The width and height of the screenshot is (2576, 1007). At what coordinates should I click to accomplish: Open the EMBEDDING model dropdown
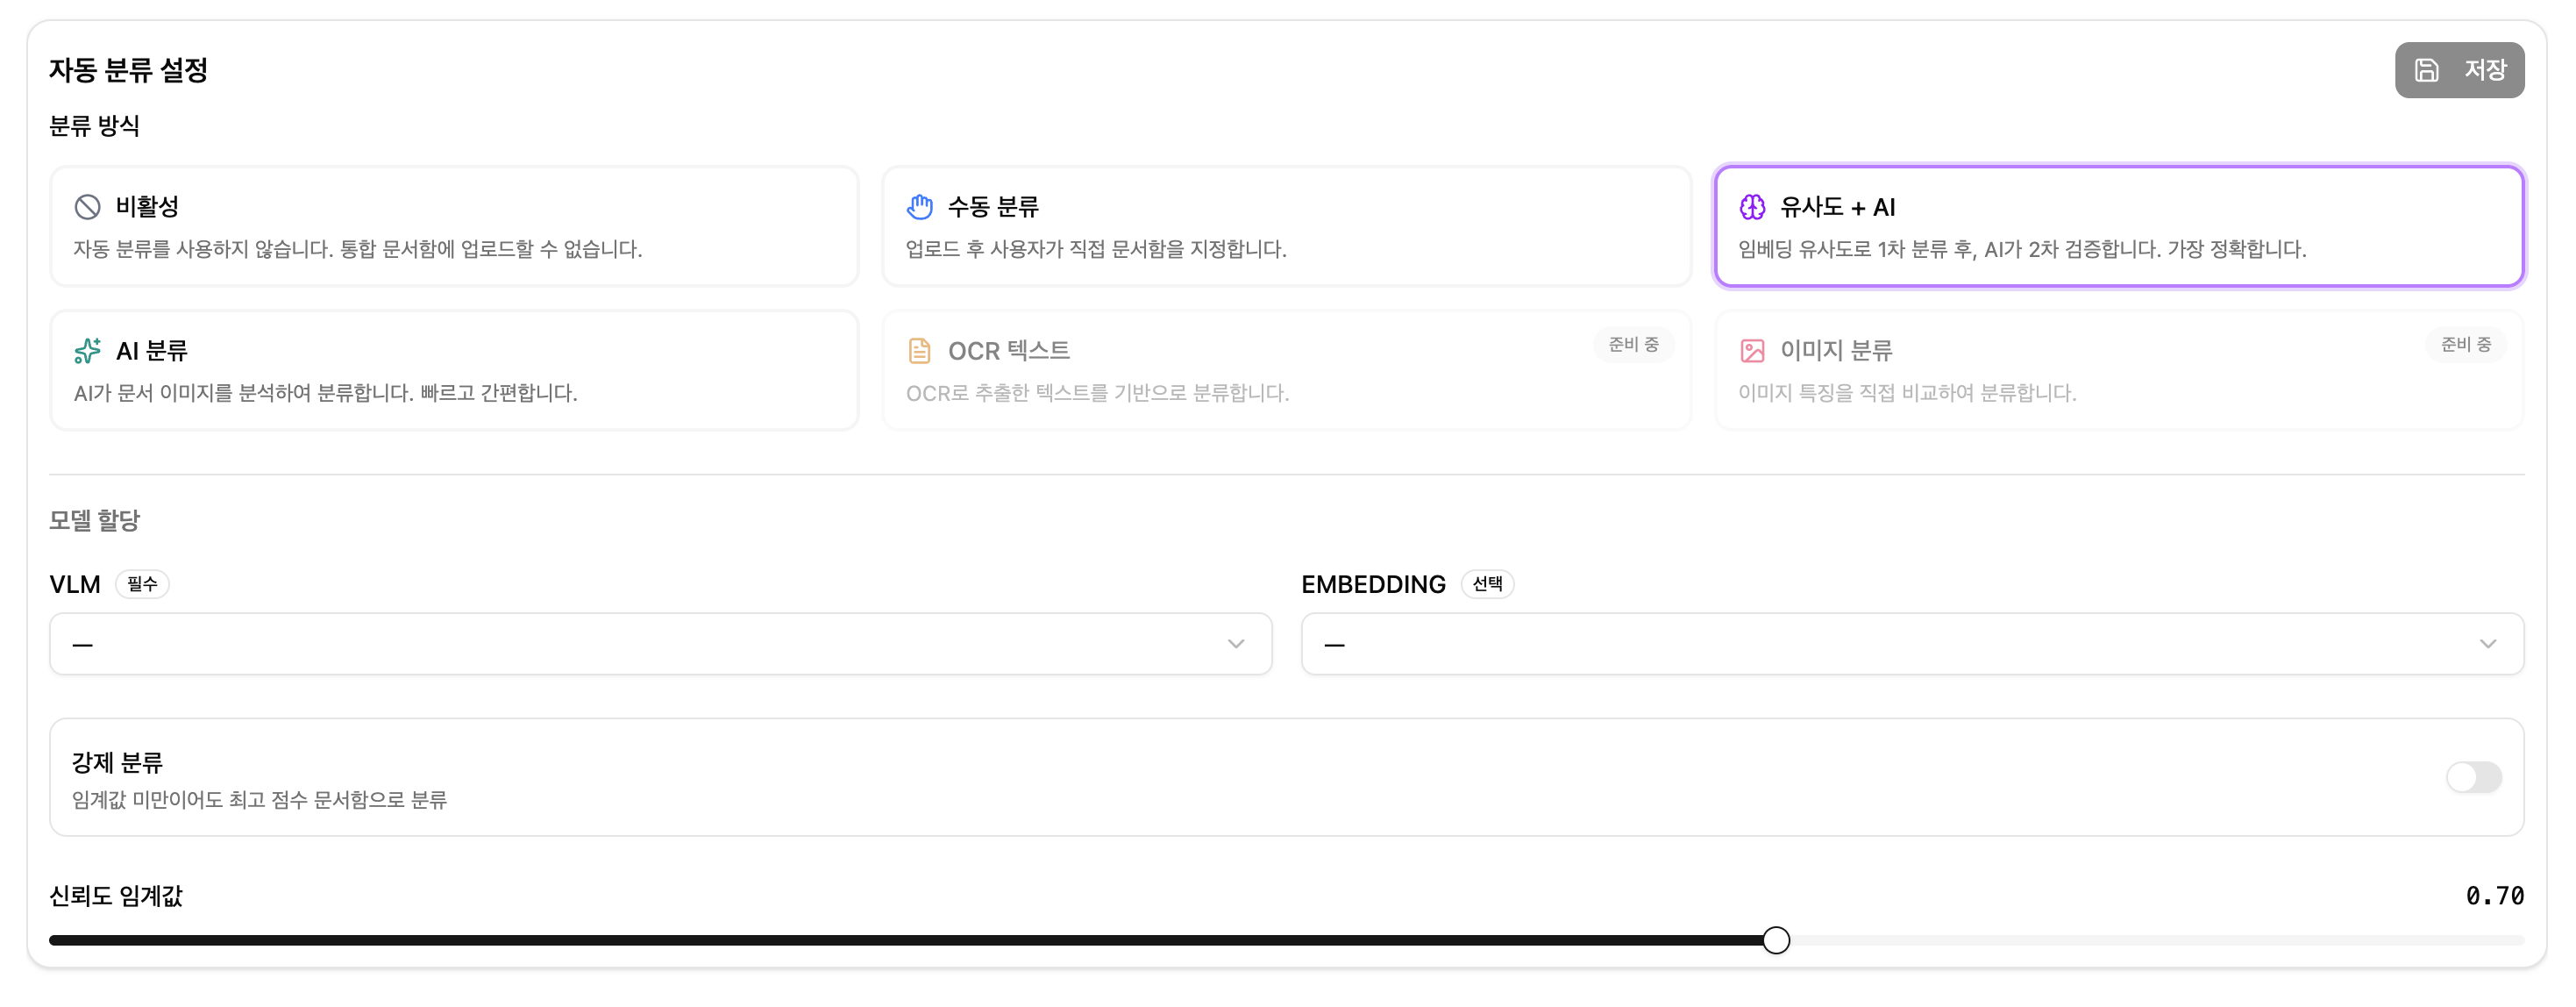coord(1912,644)
